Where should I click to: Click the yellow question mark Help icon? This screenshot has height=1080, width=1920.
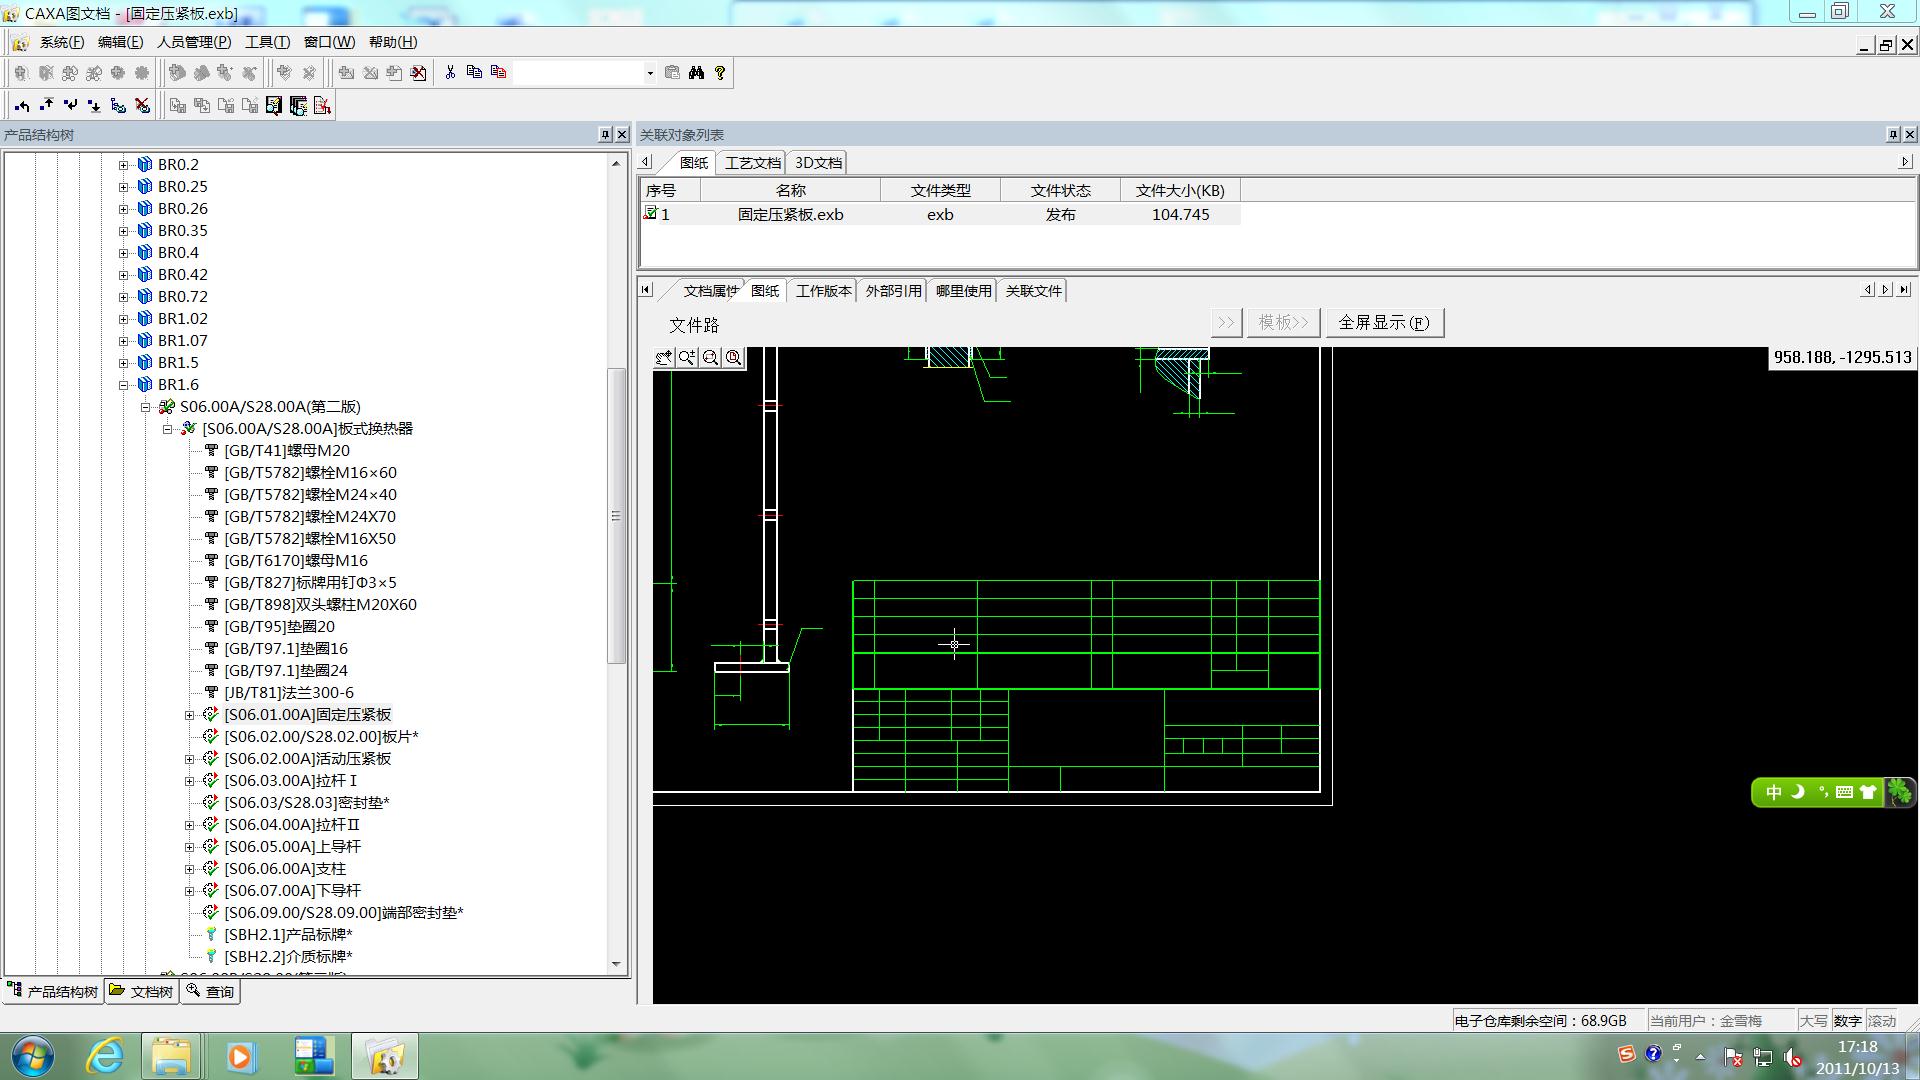(720, 73)
